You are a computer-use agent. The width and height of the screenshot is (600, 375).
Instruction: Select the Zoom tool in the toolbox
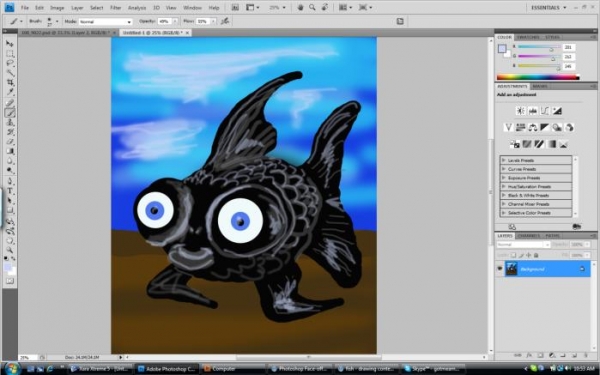10,250
